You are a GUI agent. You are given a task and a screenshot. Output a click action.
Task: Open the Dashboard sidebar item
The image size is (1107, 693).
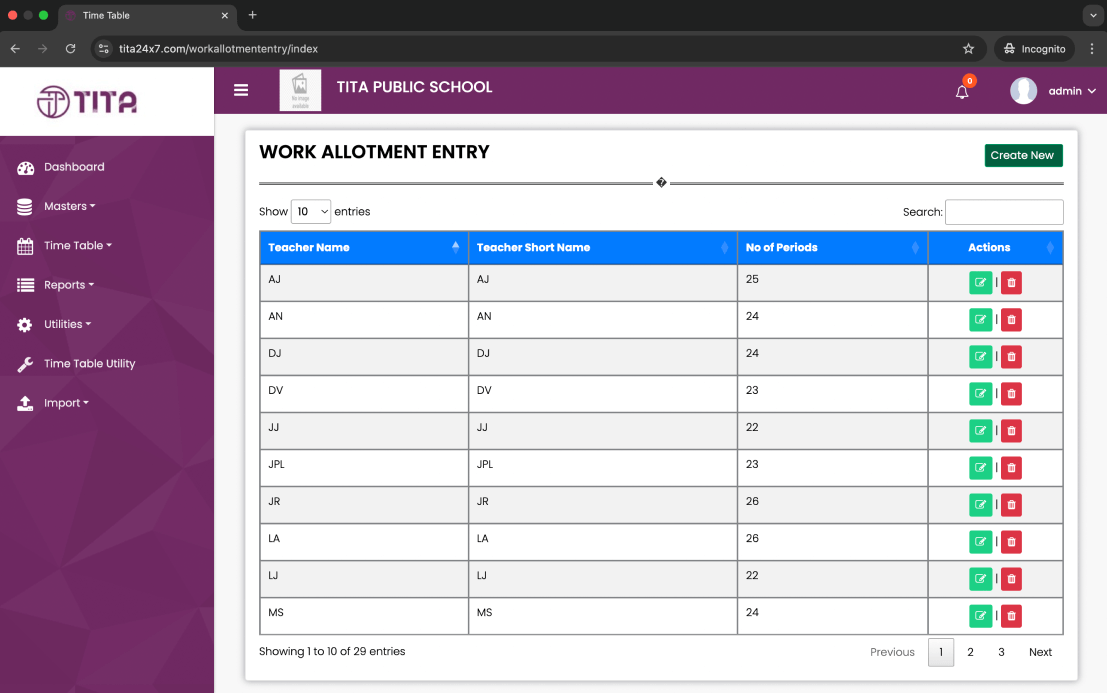[x=73, y=167]
